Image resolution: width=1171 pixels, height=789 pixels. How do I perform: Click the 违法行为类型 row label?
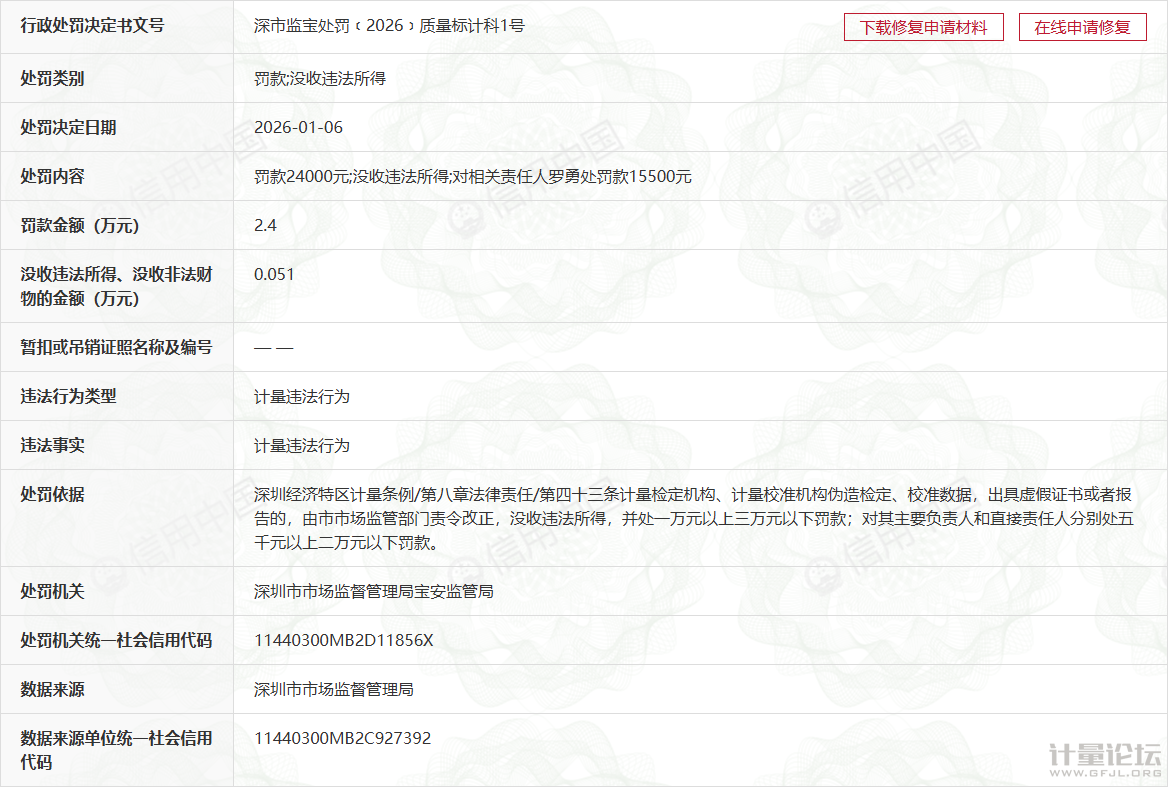(68, 396)
